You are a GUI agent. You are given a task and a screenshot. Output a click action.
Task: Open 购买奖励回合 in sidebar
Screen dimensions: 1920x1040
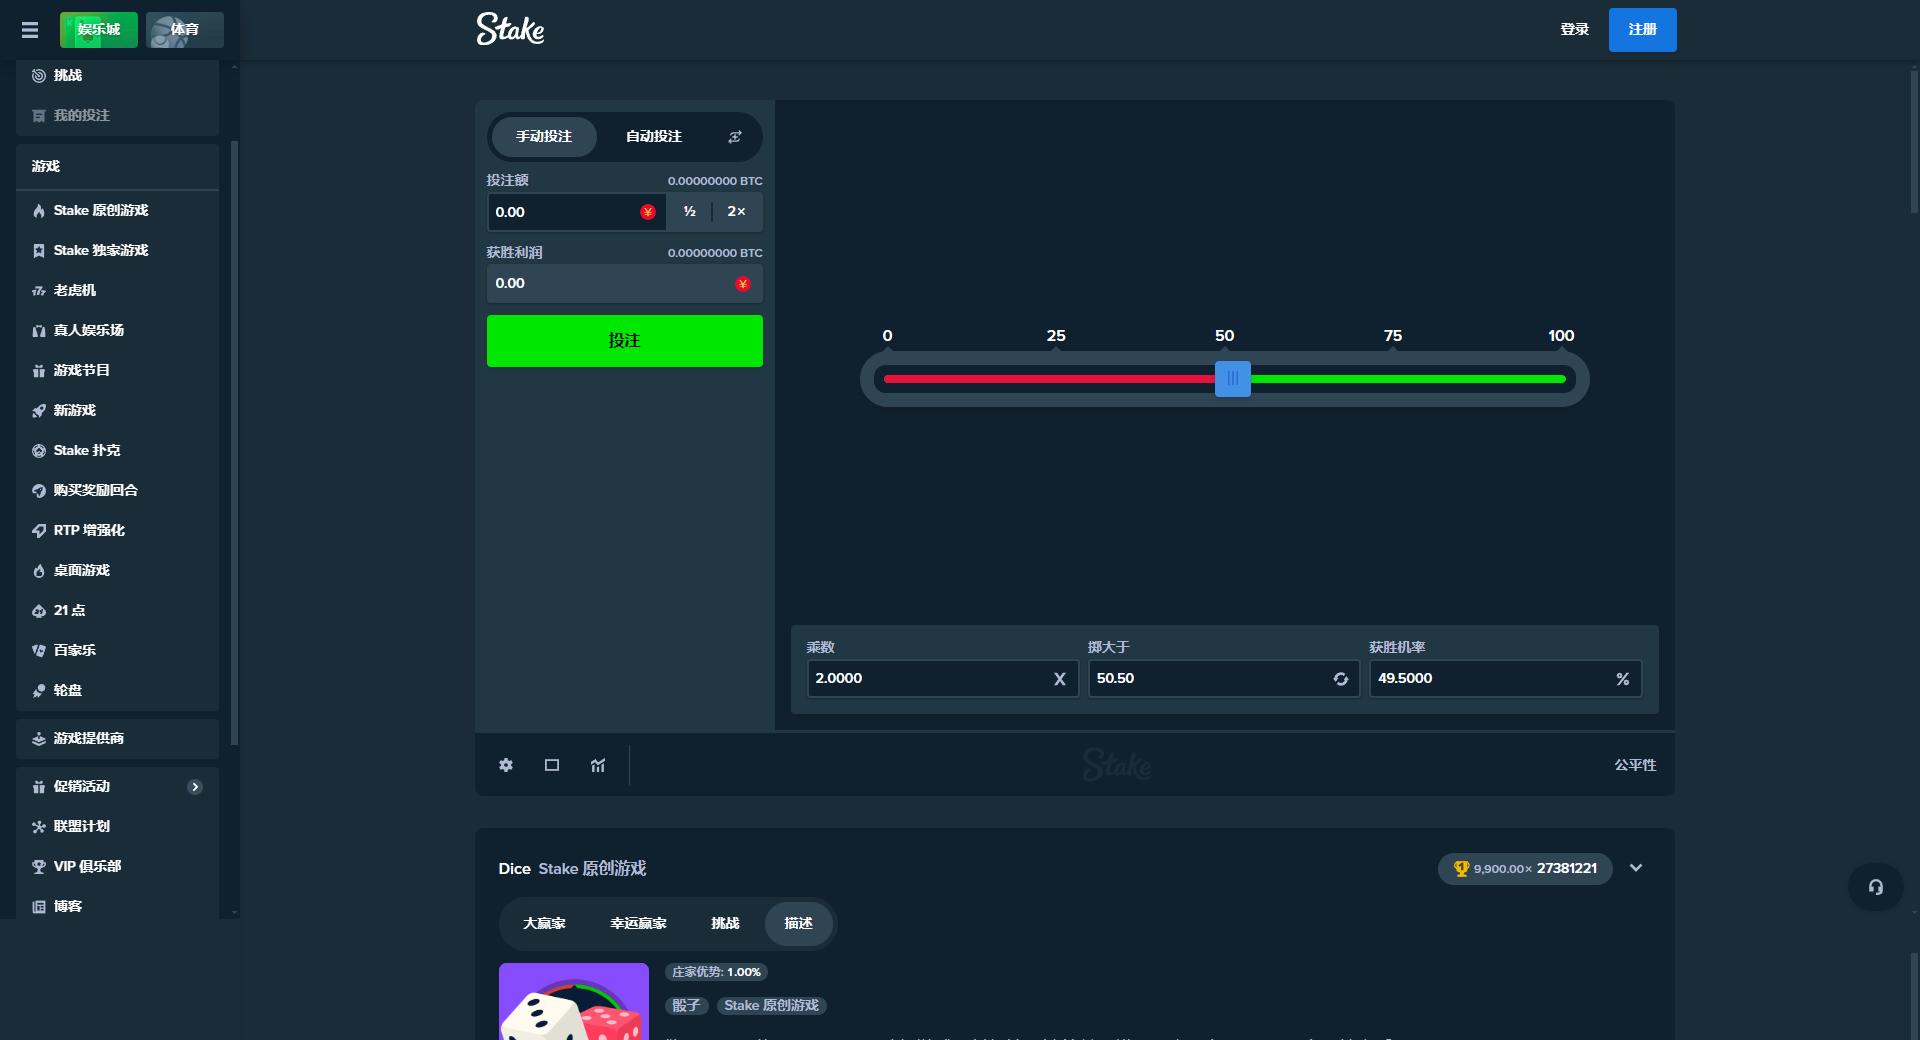(x=118, y=490)
